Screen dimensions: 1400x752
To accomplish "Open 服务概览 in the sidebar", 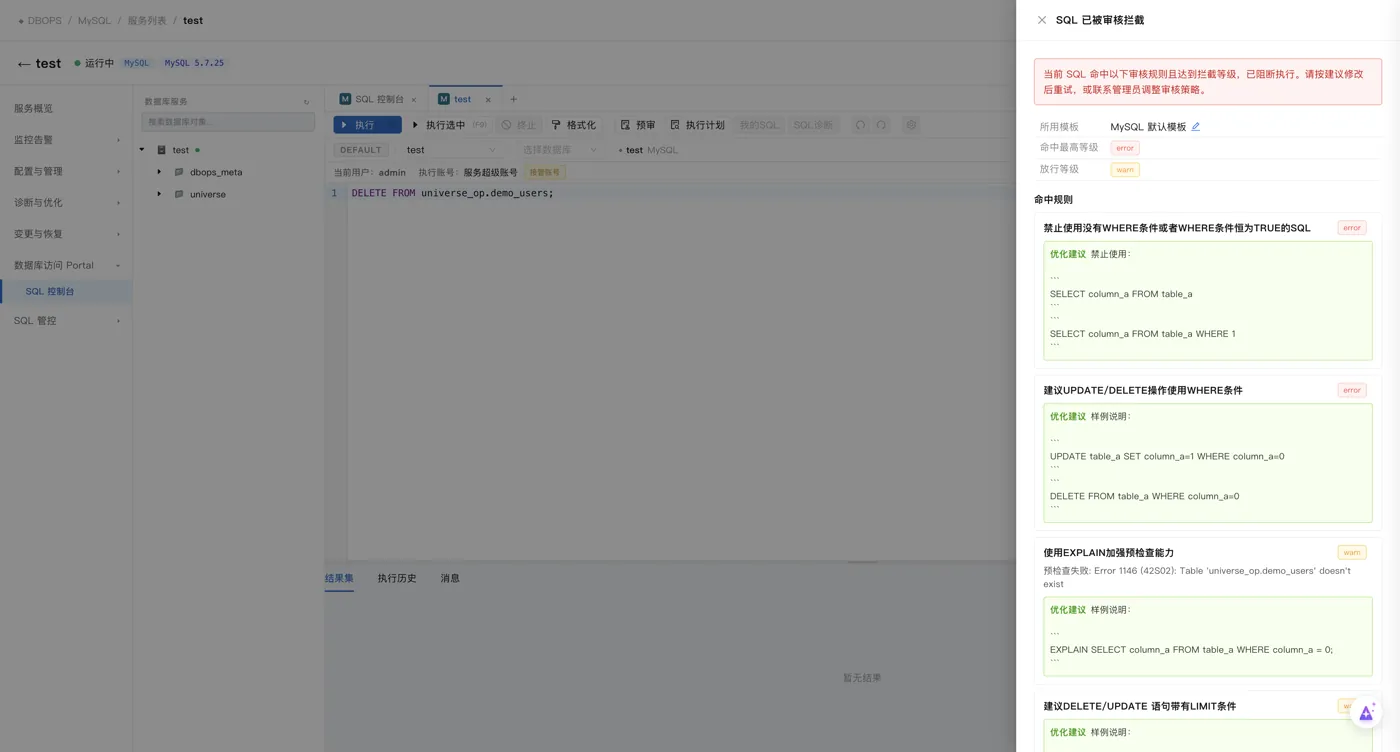I will 66,108.
